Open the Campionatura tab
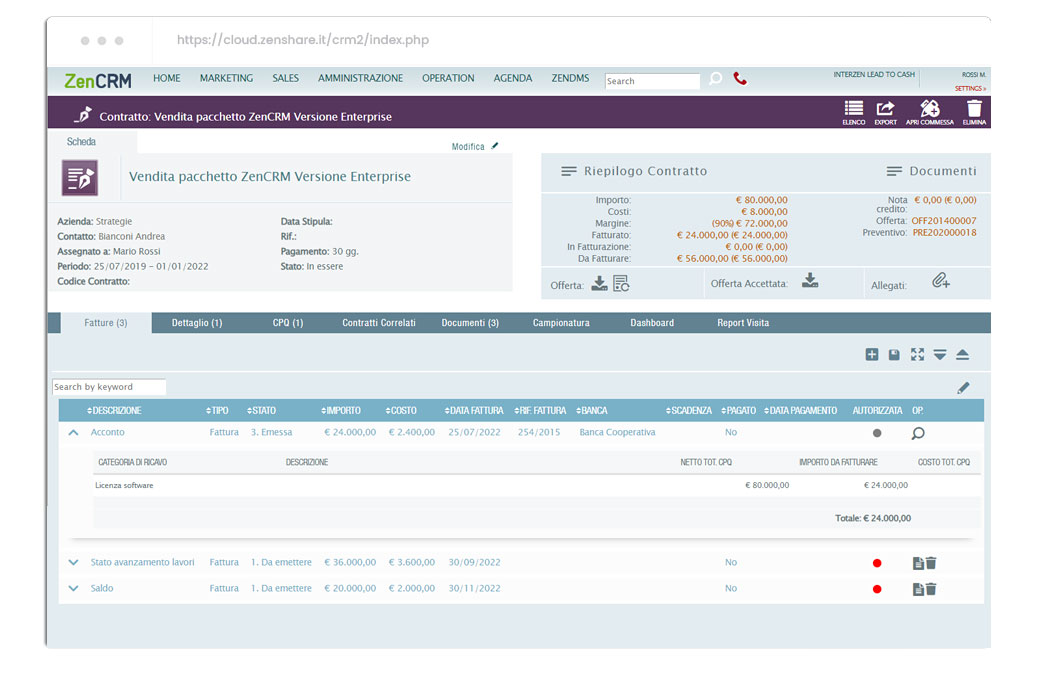Image resolution: width=1039 pixels, height=689 pixels. [561, 323]
